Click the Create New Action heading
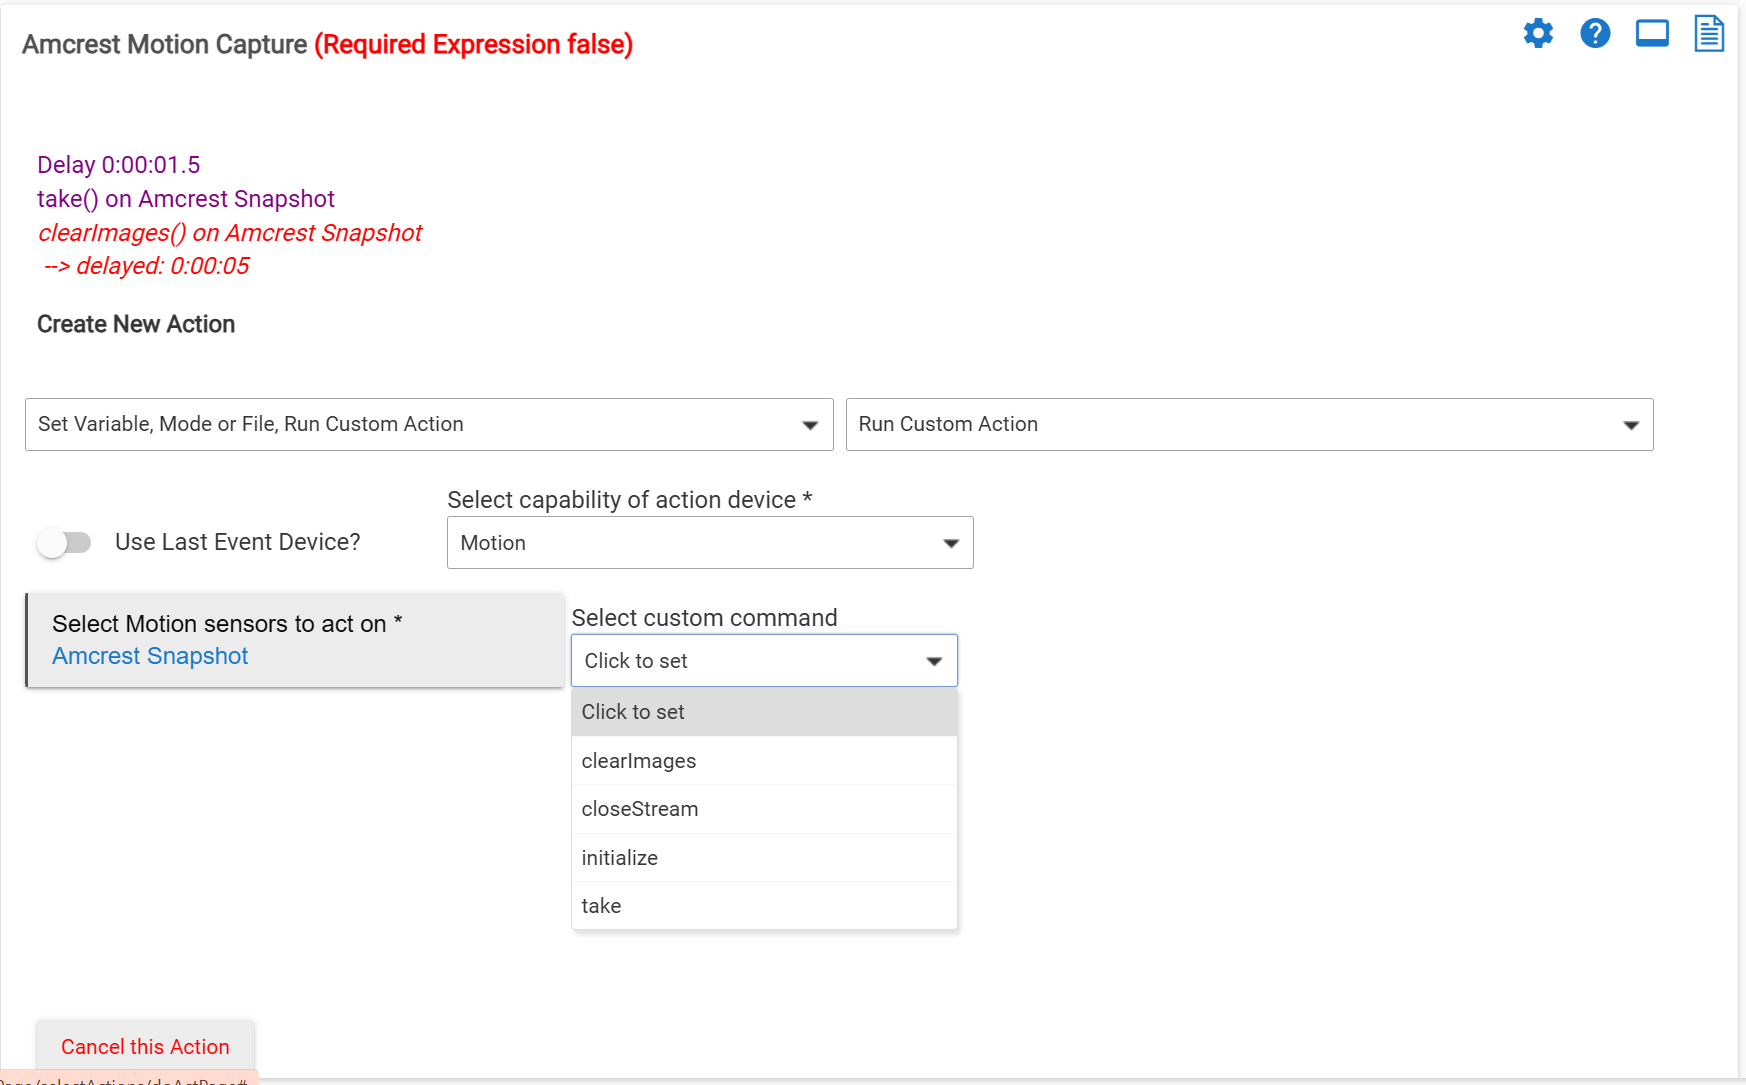 coord(136,324)
